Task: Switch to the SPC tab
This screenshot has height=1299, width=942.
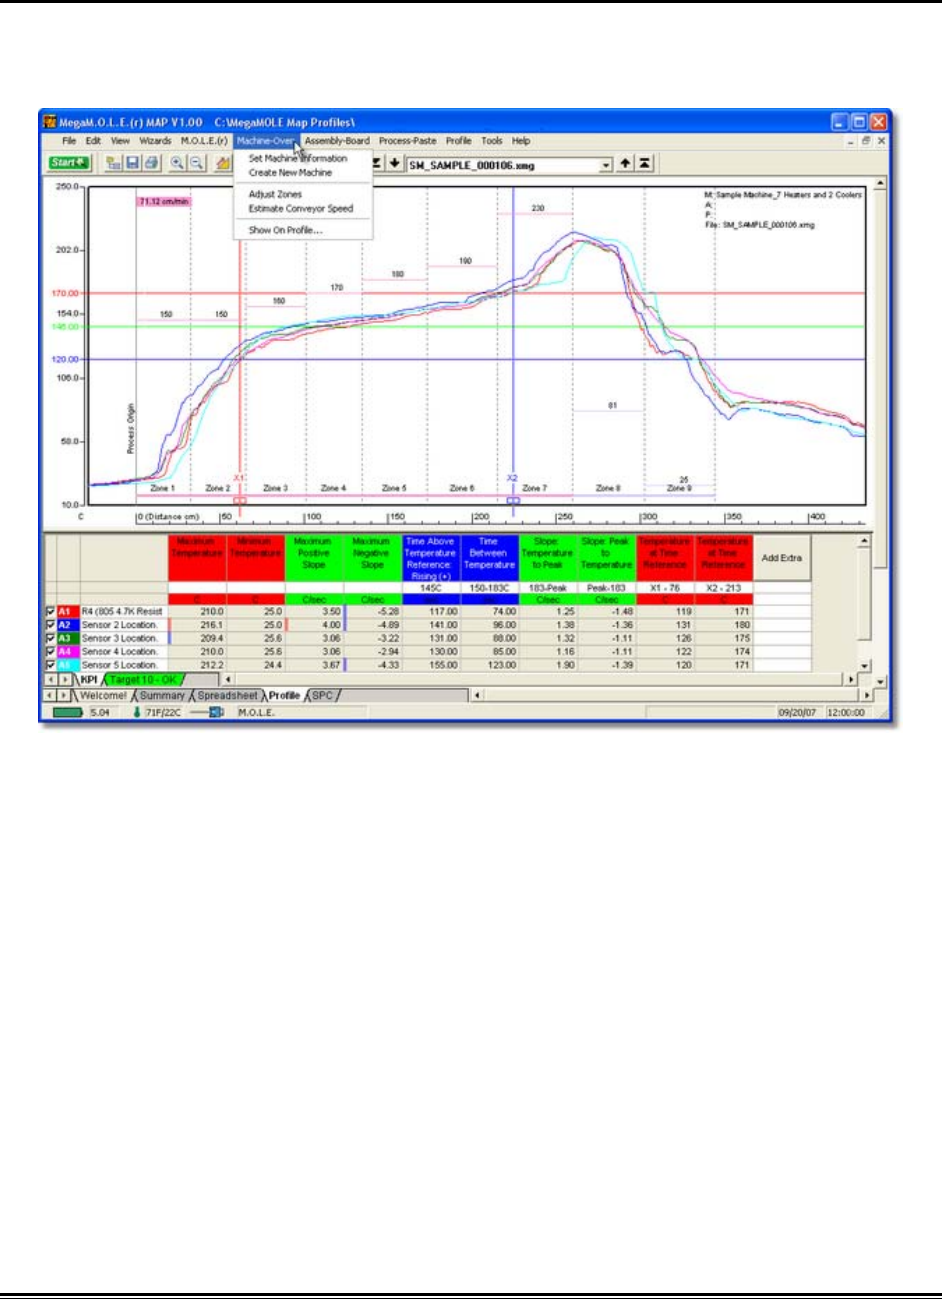Action: click(322, 695)
